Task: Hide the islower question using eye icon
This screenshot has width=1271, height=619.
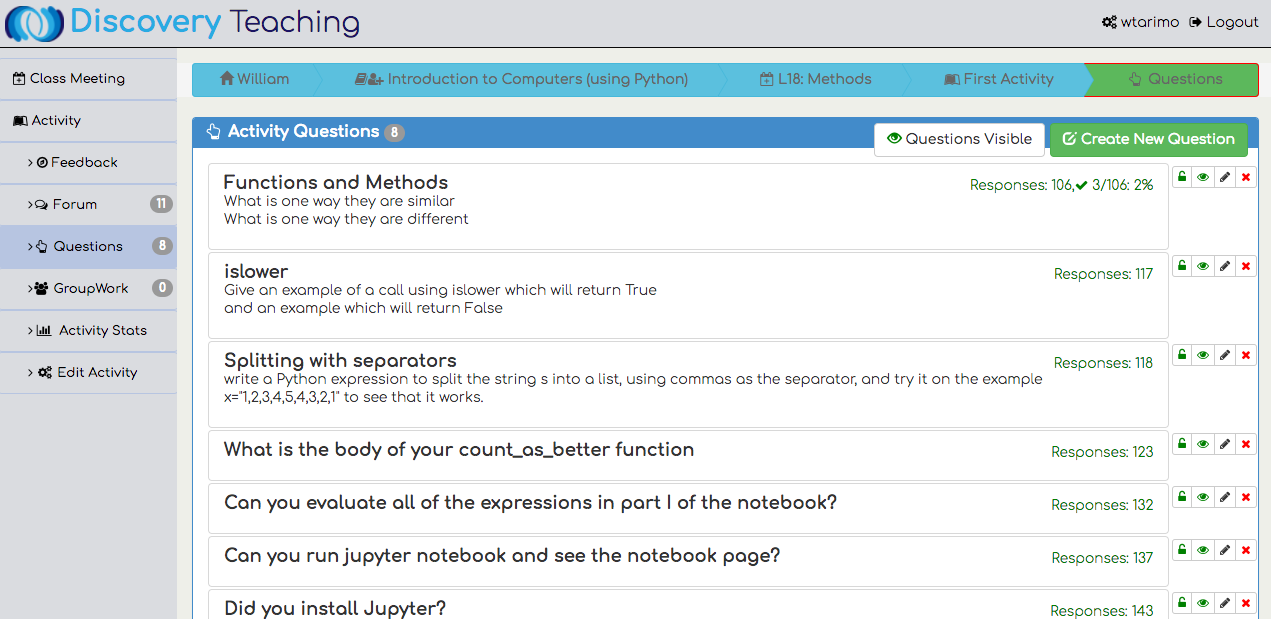Action: tap(1203, 266)
